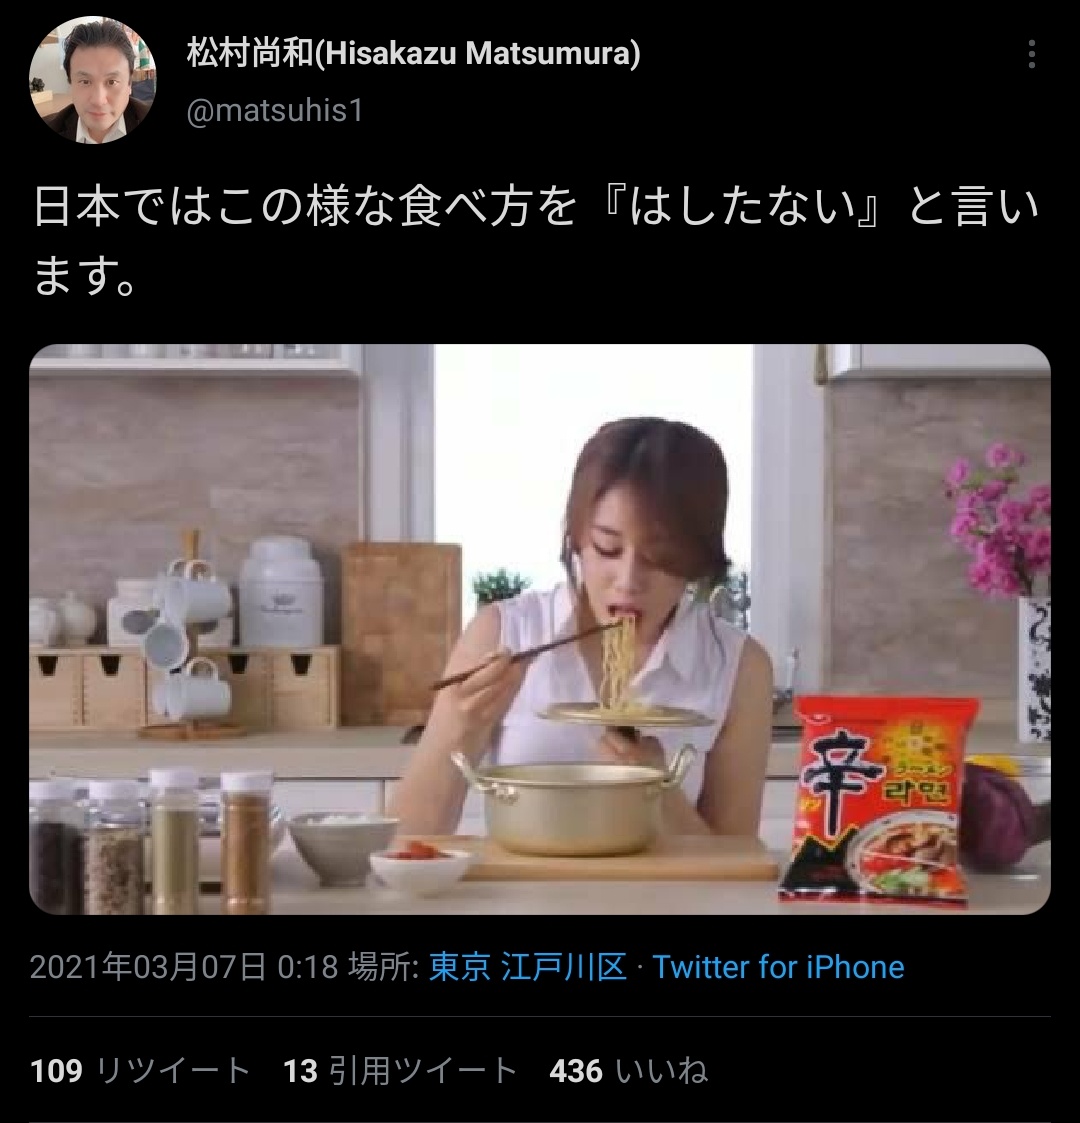Open the attached photo of woman eating noodles

click(x=540, y=629)
